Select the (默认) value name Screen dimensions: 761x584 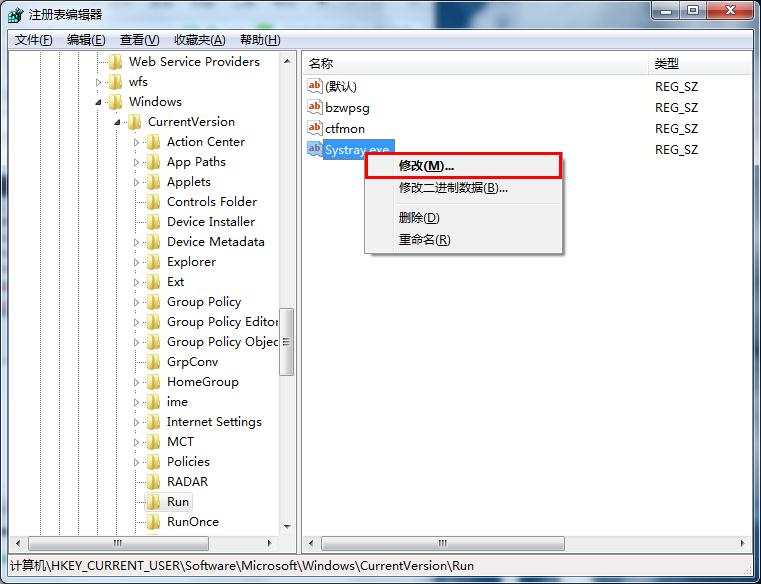pyautogui.click(x=341, y=86)
